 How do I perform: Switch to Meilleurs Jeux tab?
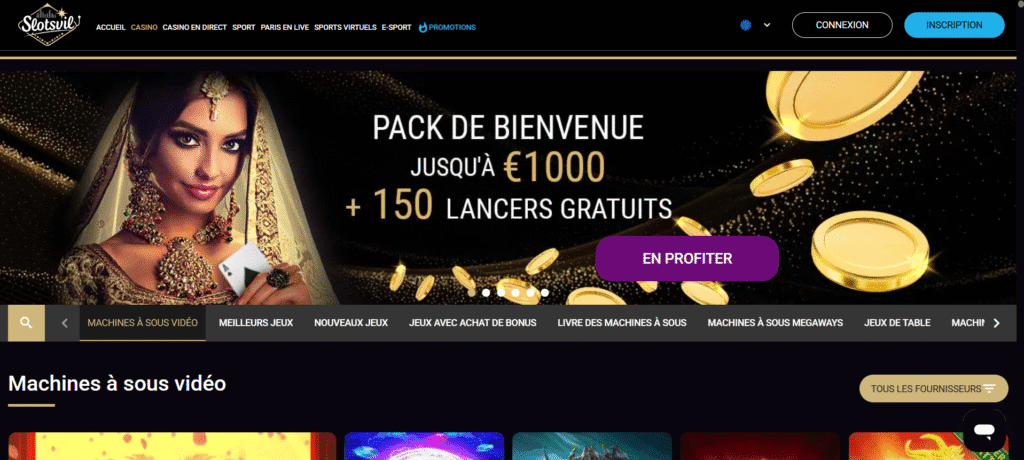[x=256, y=323]
